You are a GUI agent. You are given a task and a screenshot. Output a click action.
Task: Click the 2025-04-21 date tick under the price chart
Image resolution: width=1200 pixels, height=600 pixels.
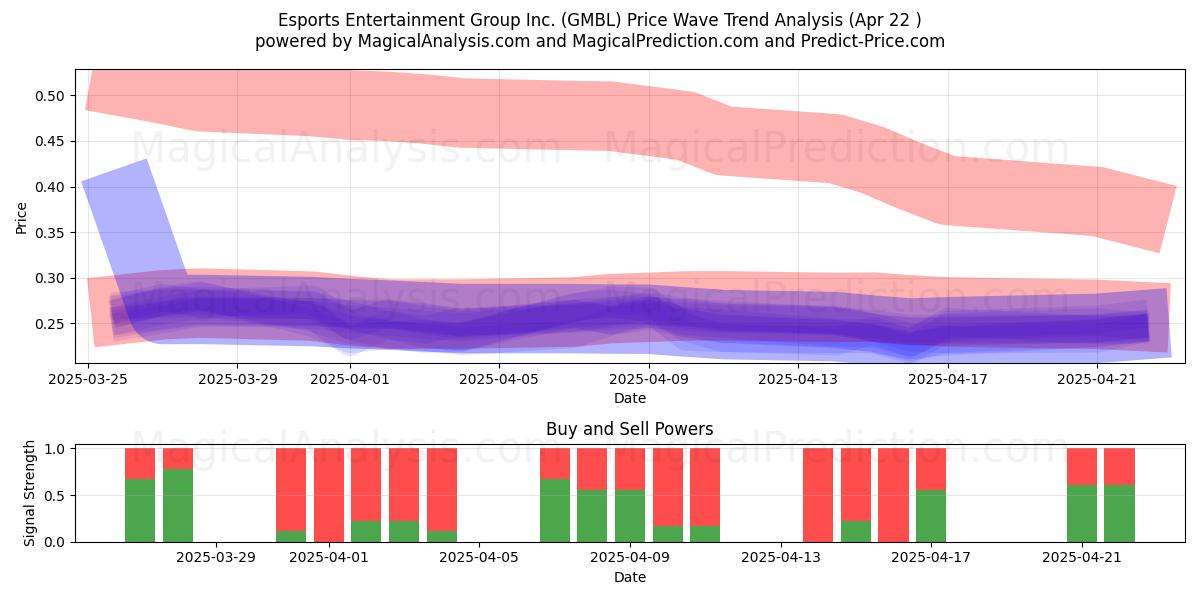click(x=1098, y=380)
